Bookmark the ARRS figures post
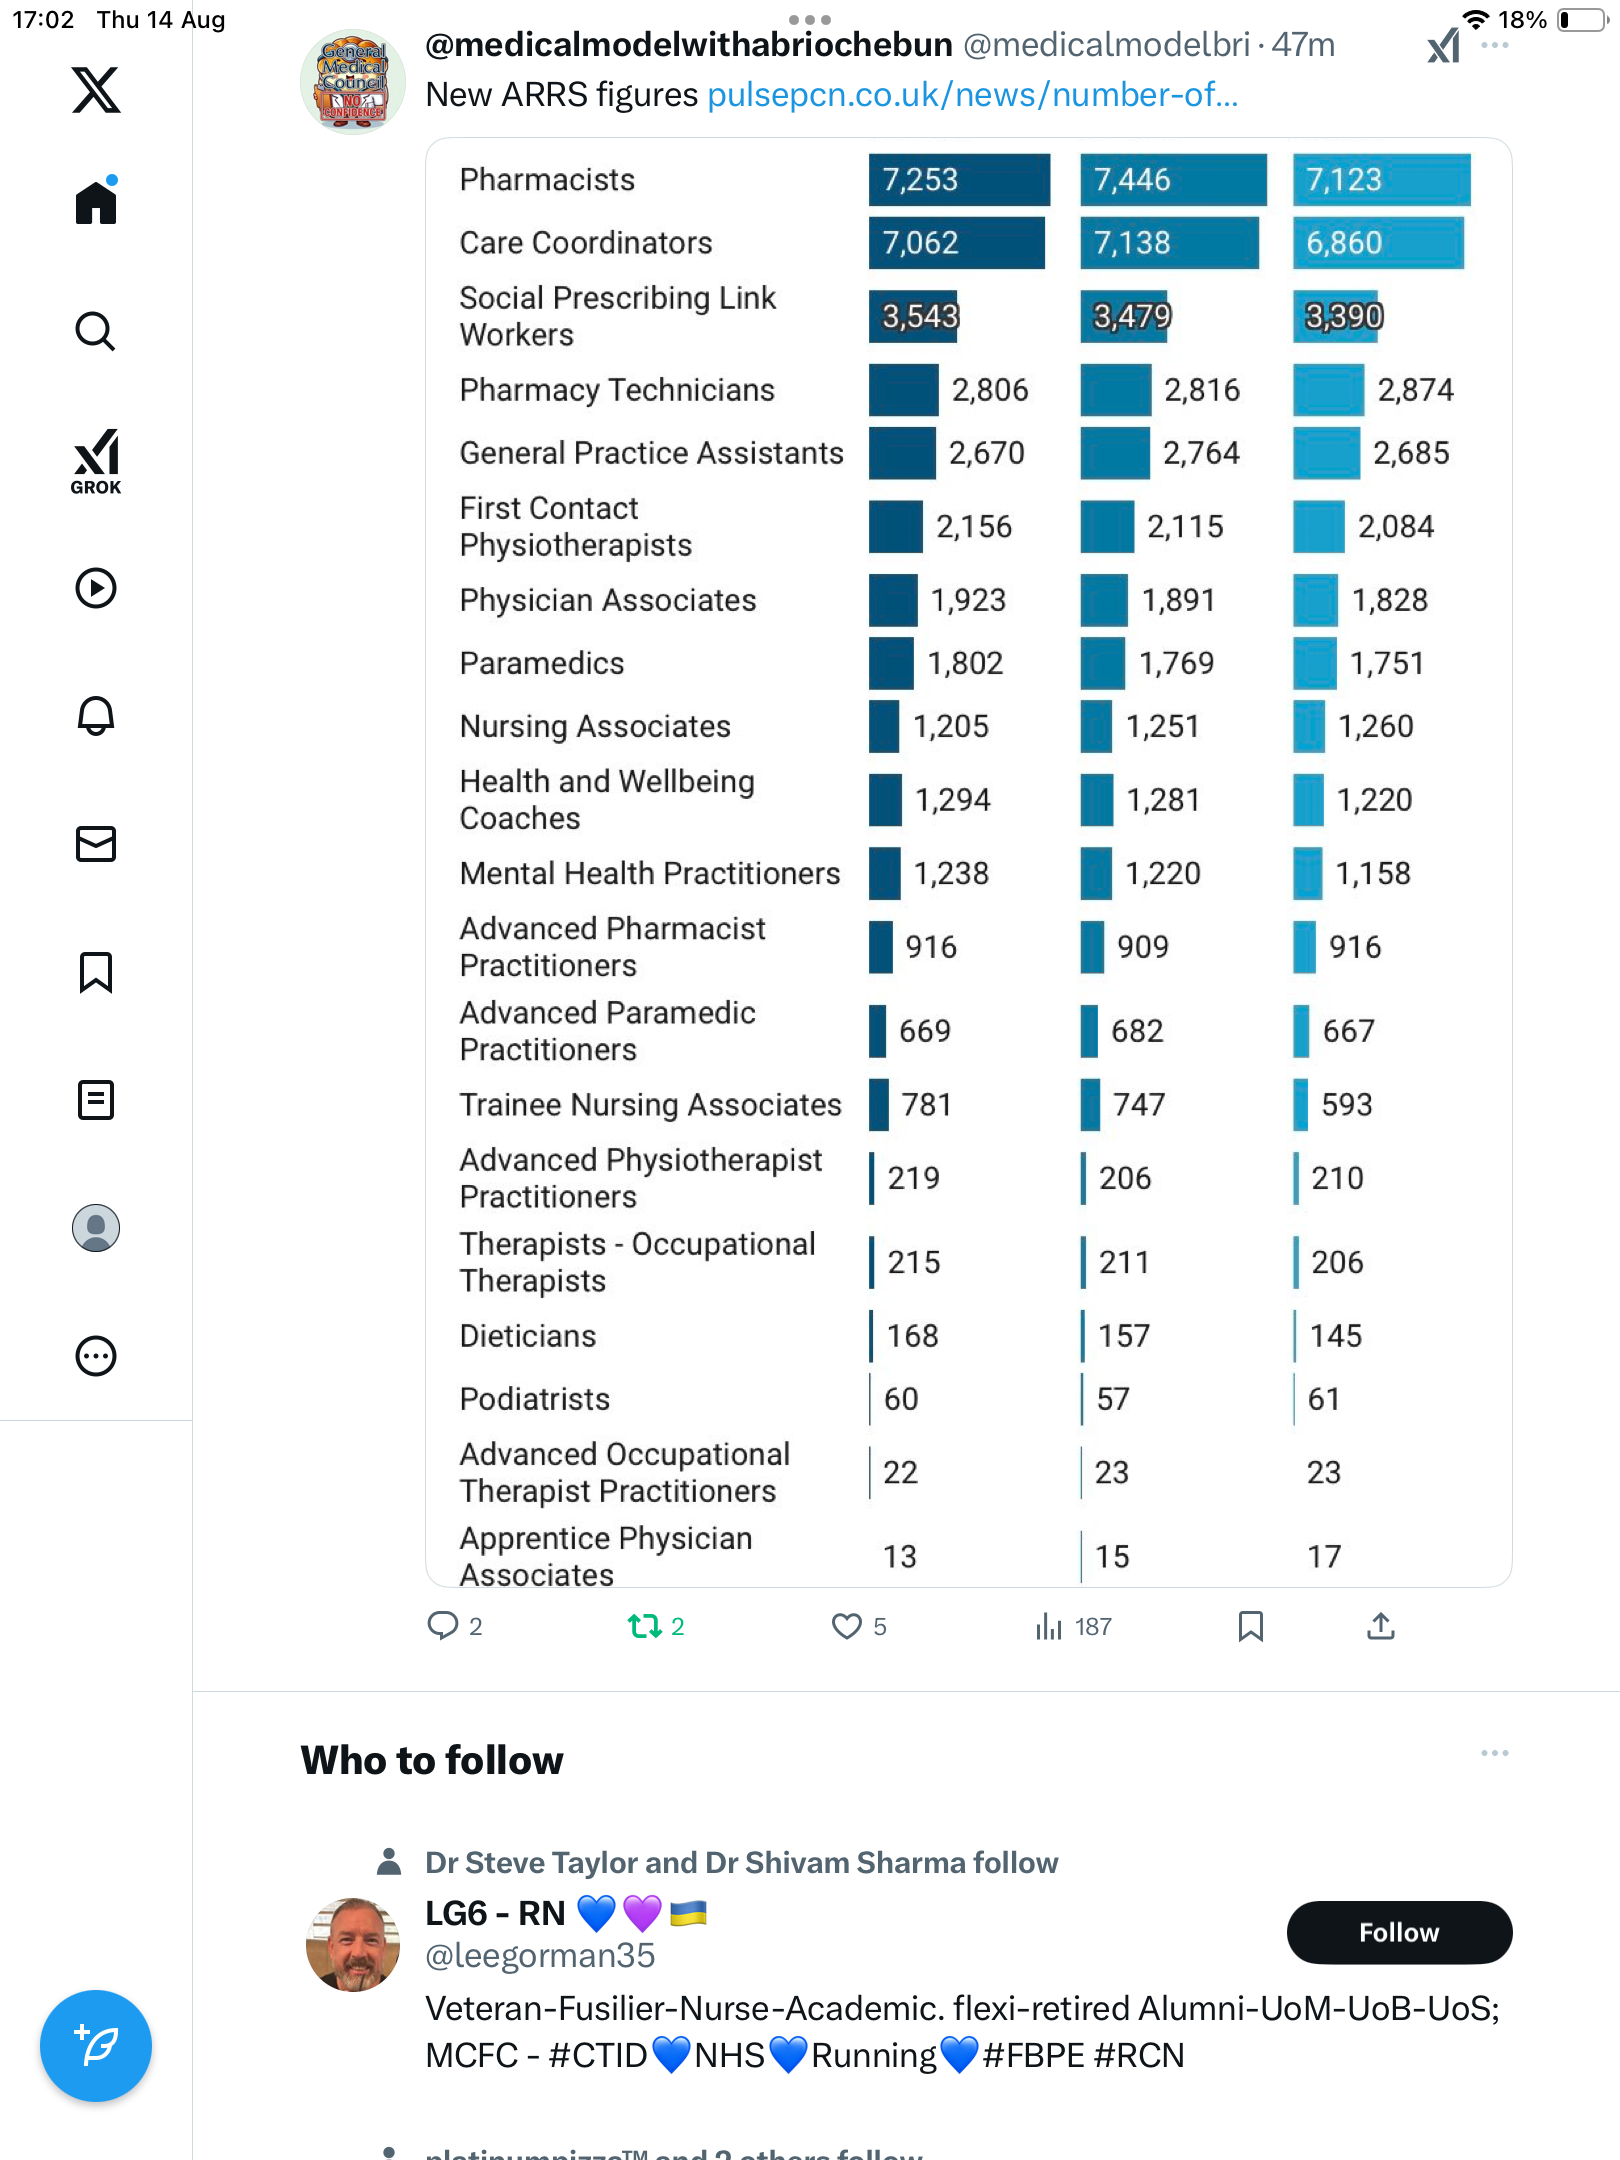Viewport: 1620px width, 2160px height. pos(1250,1626)
